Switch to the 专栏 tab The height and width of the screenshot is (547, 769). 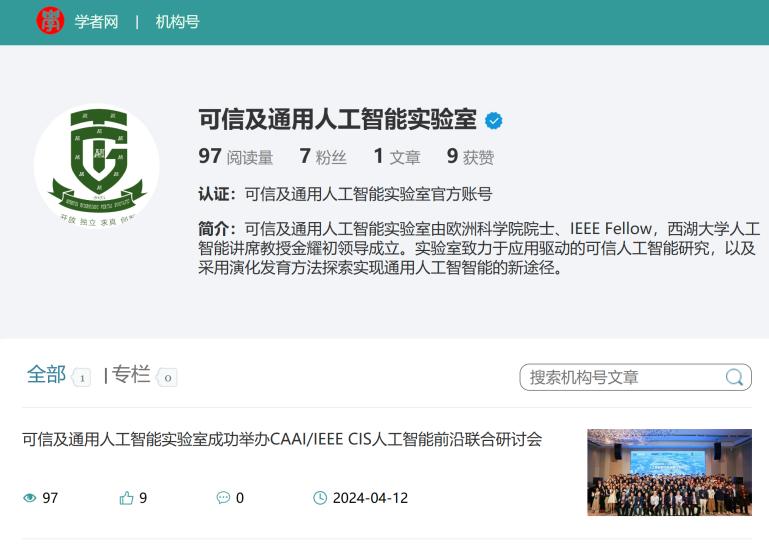click(x=131, y=374)
